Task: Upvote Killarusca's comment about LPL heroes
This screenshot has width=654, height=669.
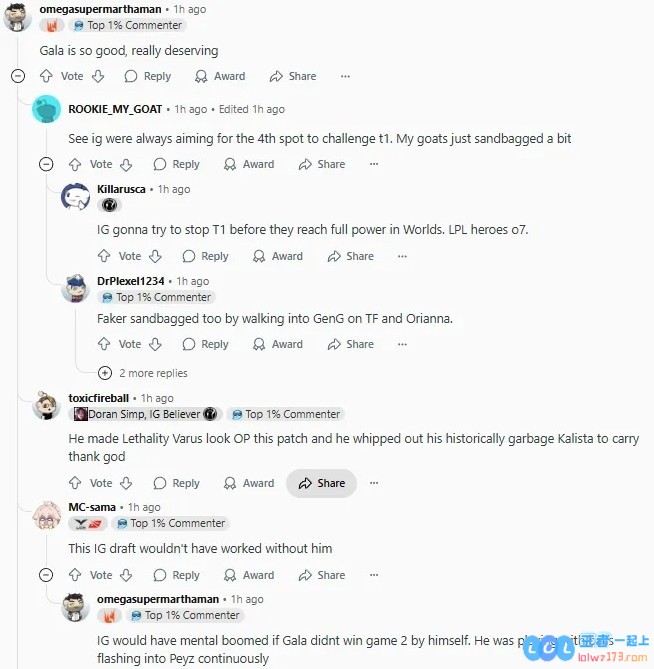Action: [104, 256]
